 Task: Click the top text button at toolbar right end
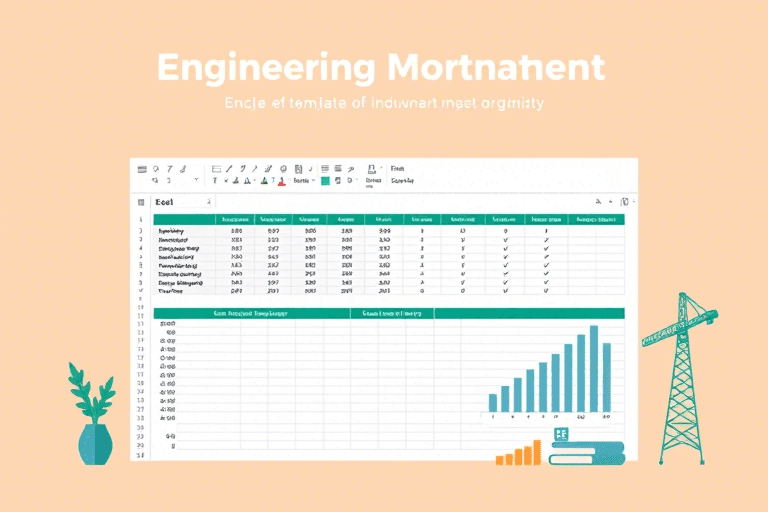tap(398, 168)
